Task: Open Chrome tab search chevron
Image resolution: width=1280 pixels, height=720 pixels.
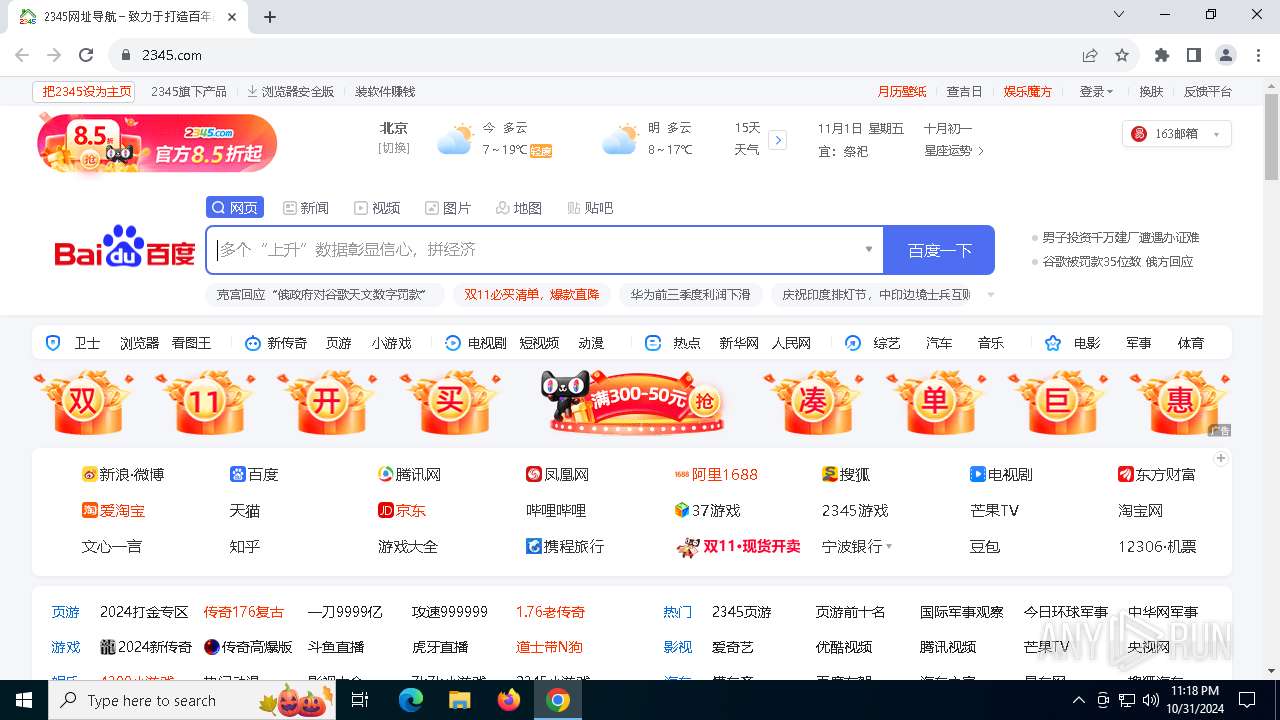Action: coord(1119,15)
